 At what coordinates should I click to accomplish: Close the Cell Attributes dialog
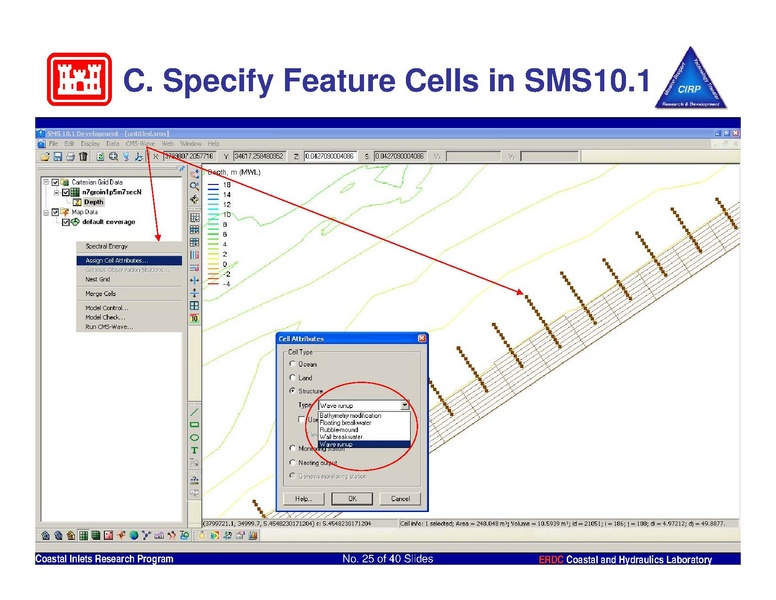(x=422, y=339)
